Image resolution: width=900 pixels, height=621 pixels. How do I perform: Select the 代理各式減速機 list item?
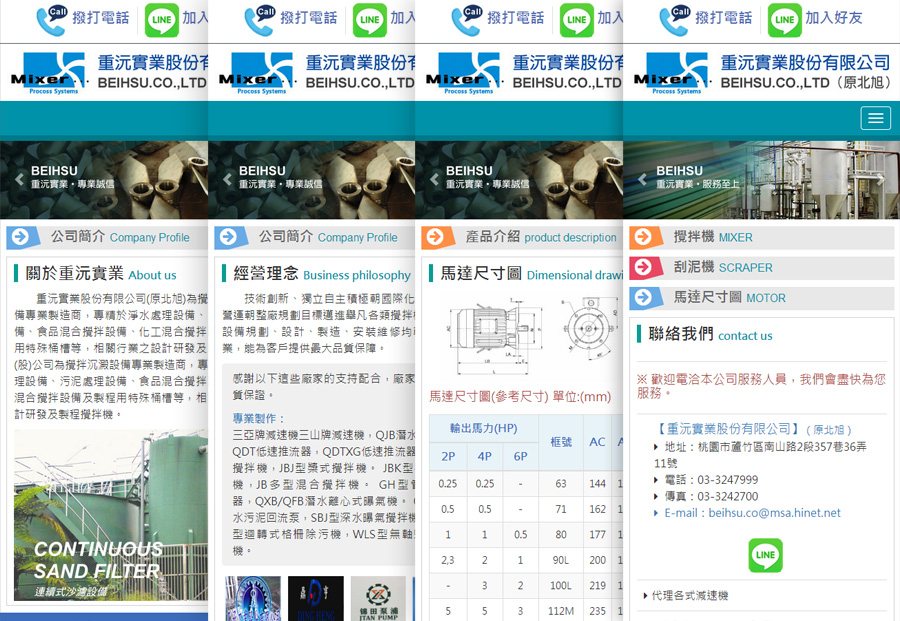click(689, 596)
